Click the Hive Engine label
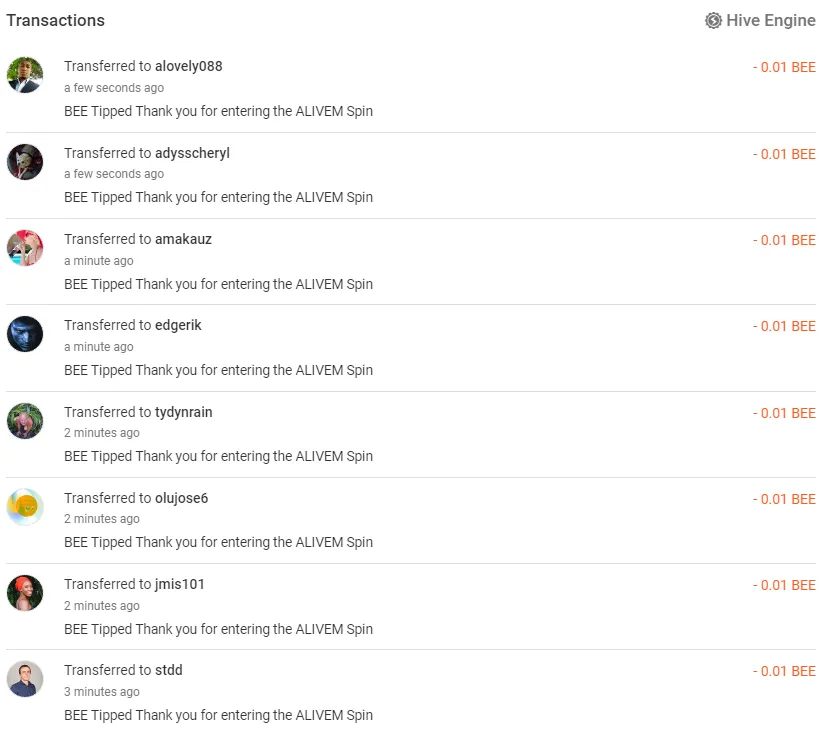 point(771,20)
